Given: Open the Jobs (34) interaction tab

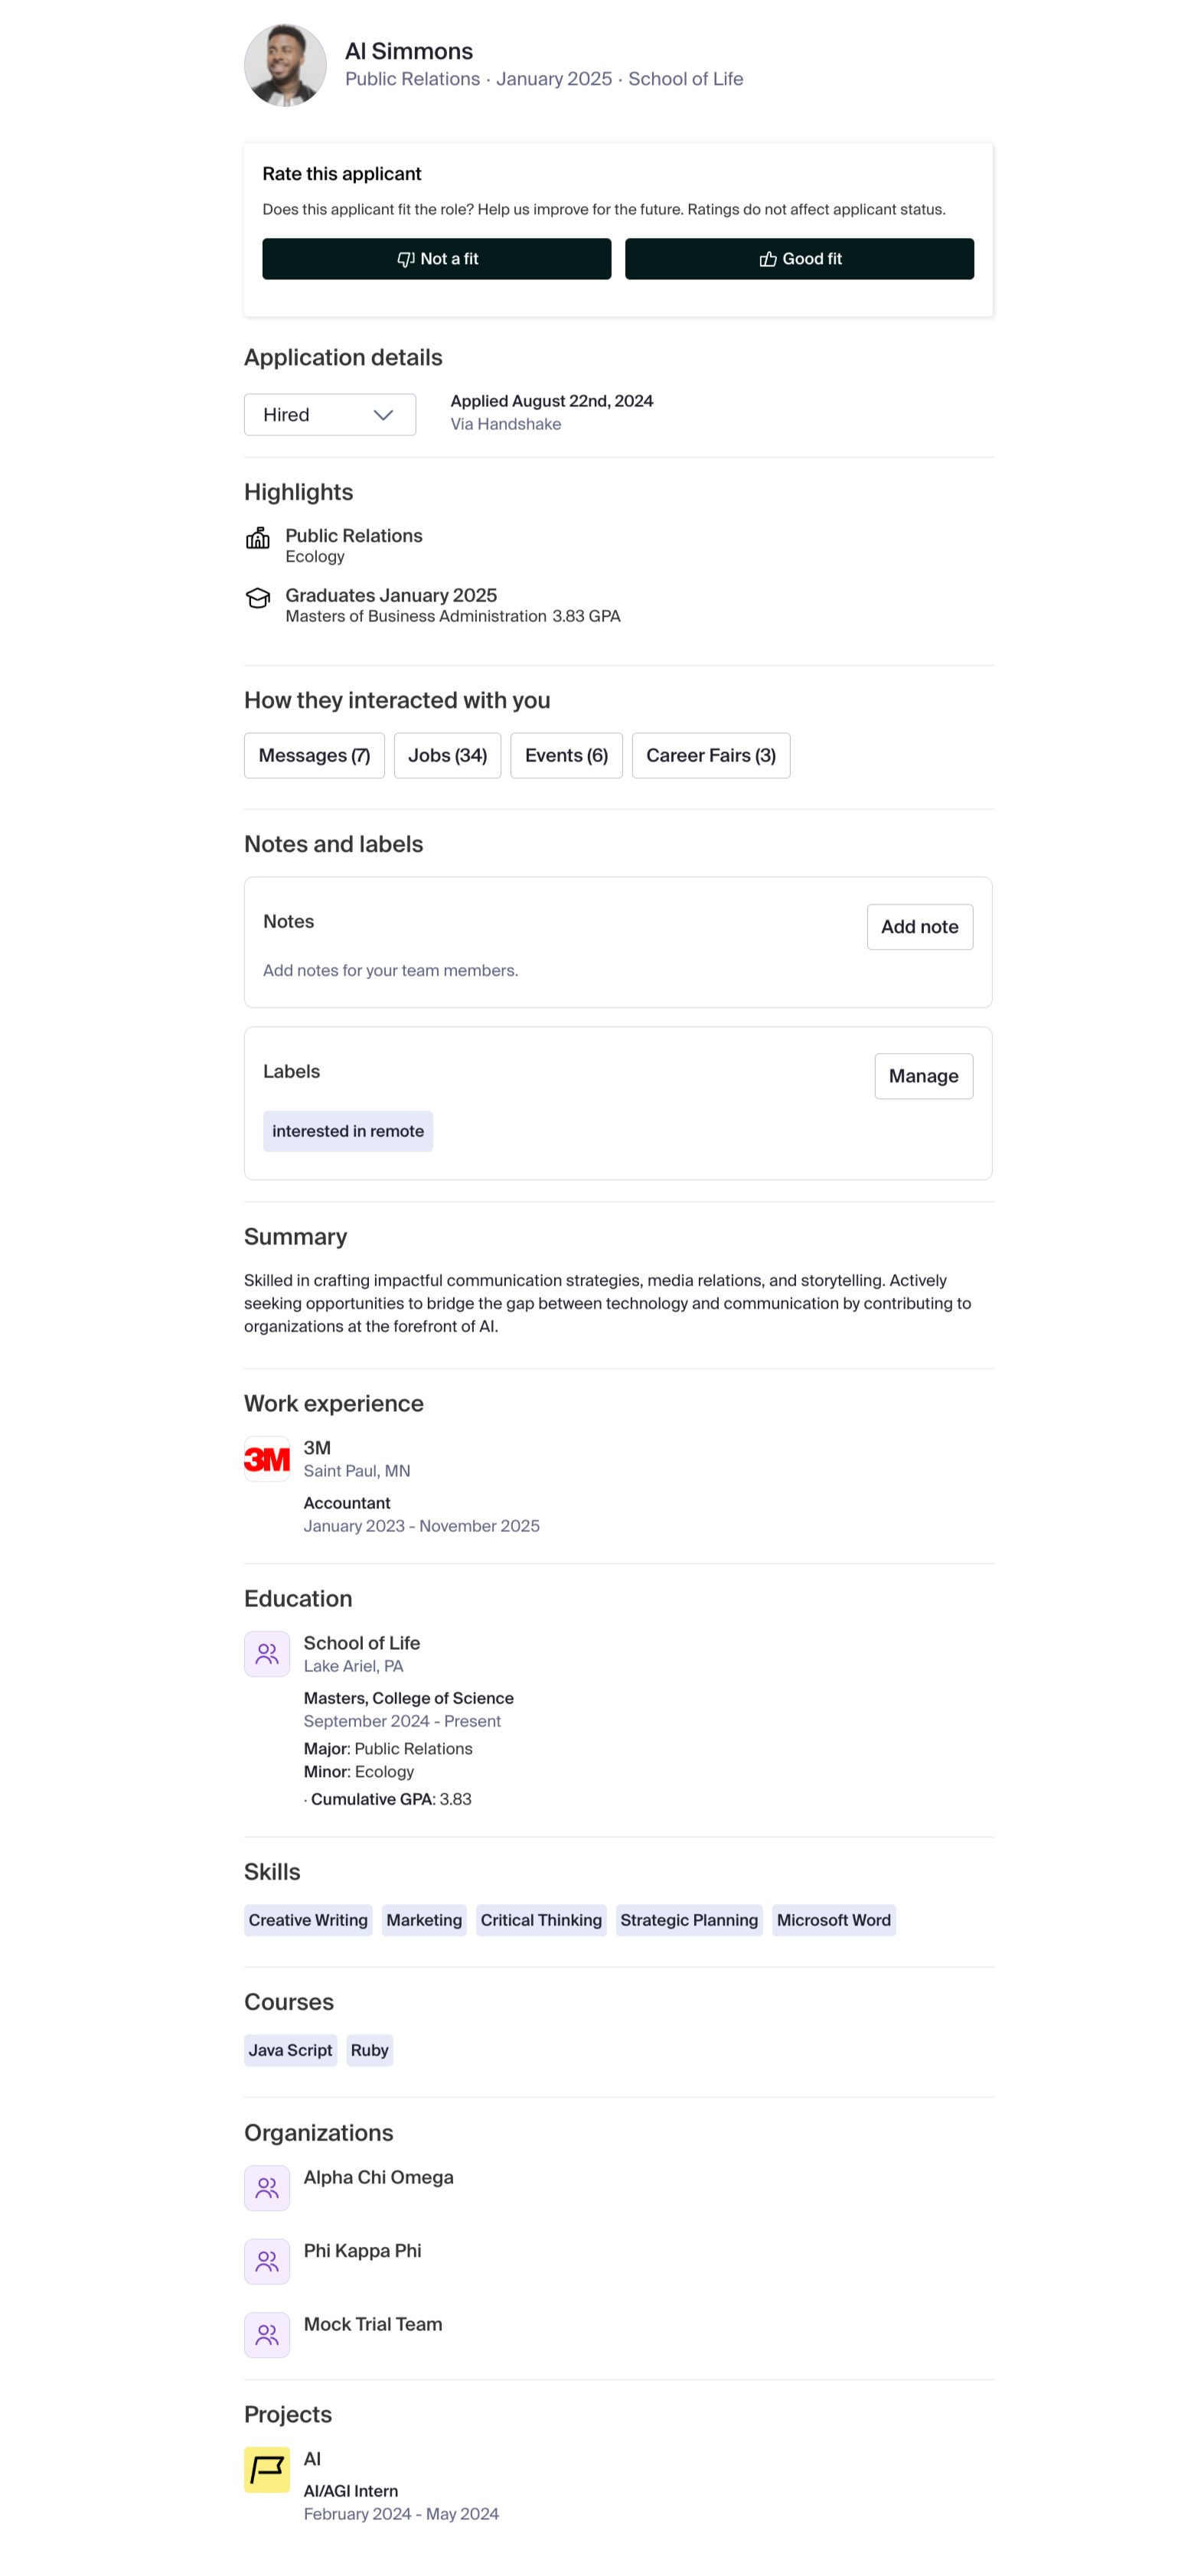Looking at the screenshot, I should (x=447, y=755).
